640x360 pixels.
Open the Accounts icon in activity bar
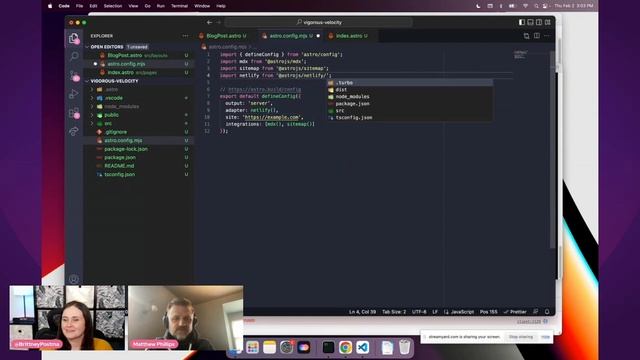(x=74, y=279)
